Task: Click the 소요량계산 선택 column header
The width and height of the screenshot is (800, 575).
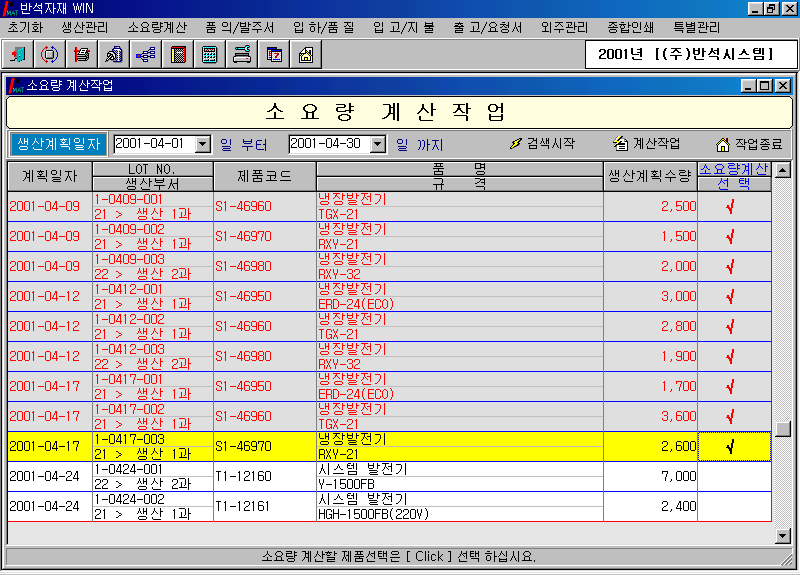Action: point(733,176)
